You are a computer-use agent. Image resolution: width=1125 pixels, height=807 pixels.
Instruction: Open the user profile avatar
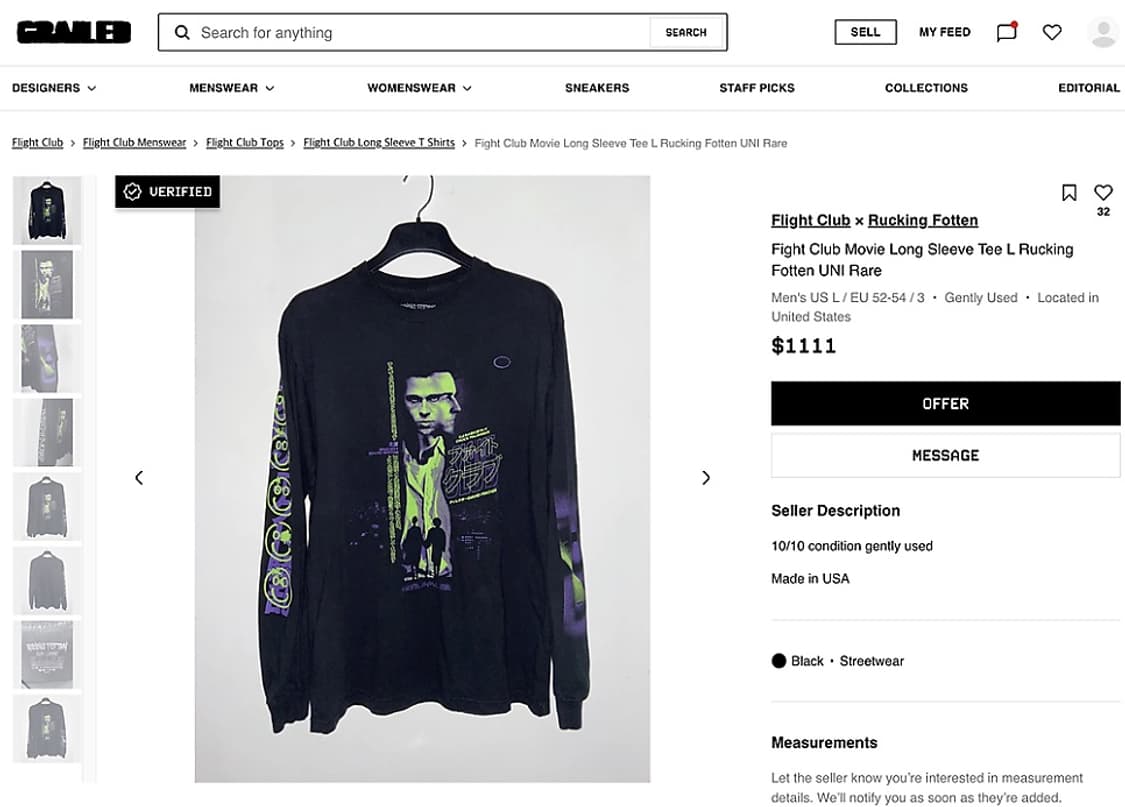pyautogui.click(x=1103, y=32)
